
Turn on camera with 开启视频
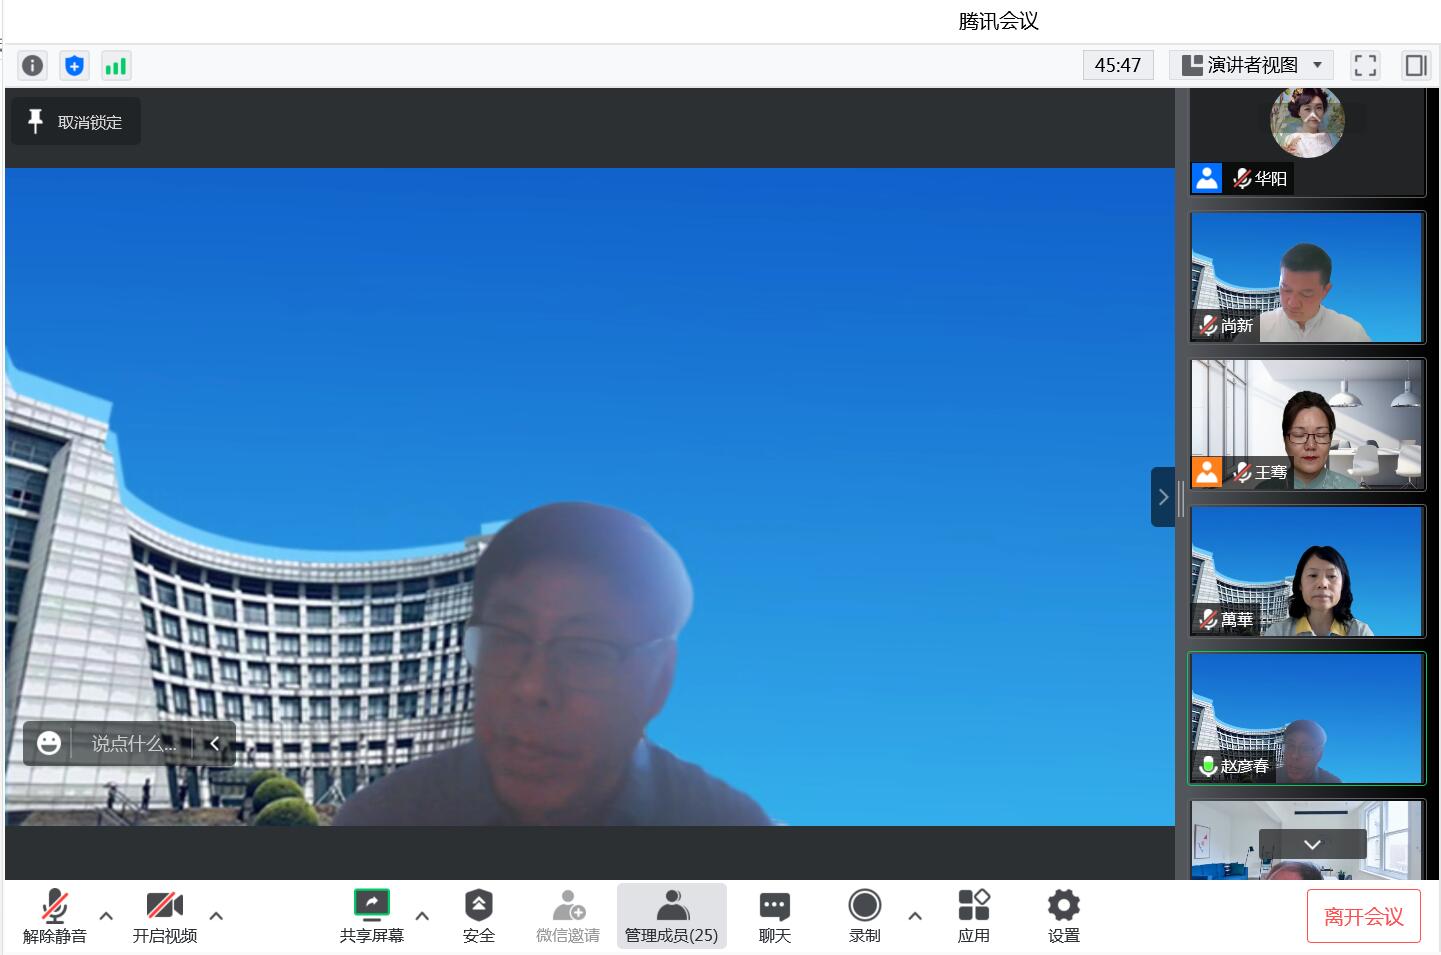164,916
